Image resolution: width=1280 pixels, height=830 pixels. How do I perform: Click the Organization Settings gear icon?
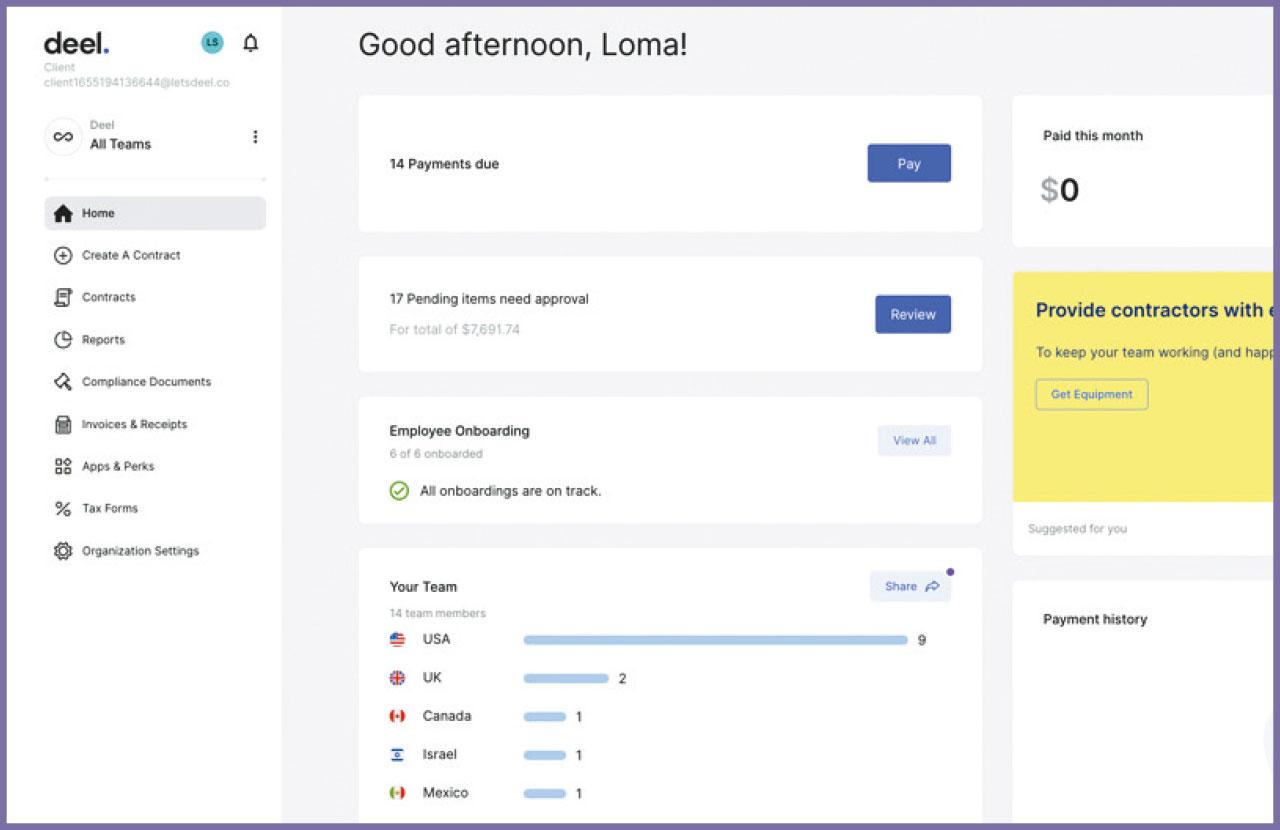tap(63, 551)
